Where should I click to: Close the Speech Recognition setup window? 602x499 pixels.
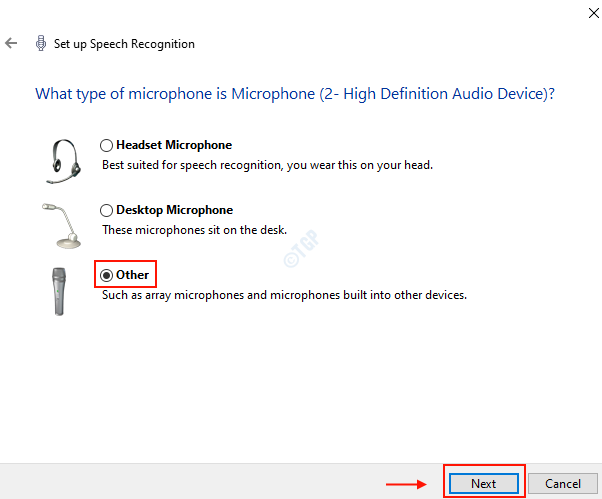(594, 13)
